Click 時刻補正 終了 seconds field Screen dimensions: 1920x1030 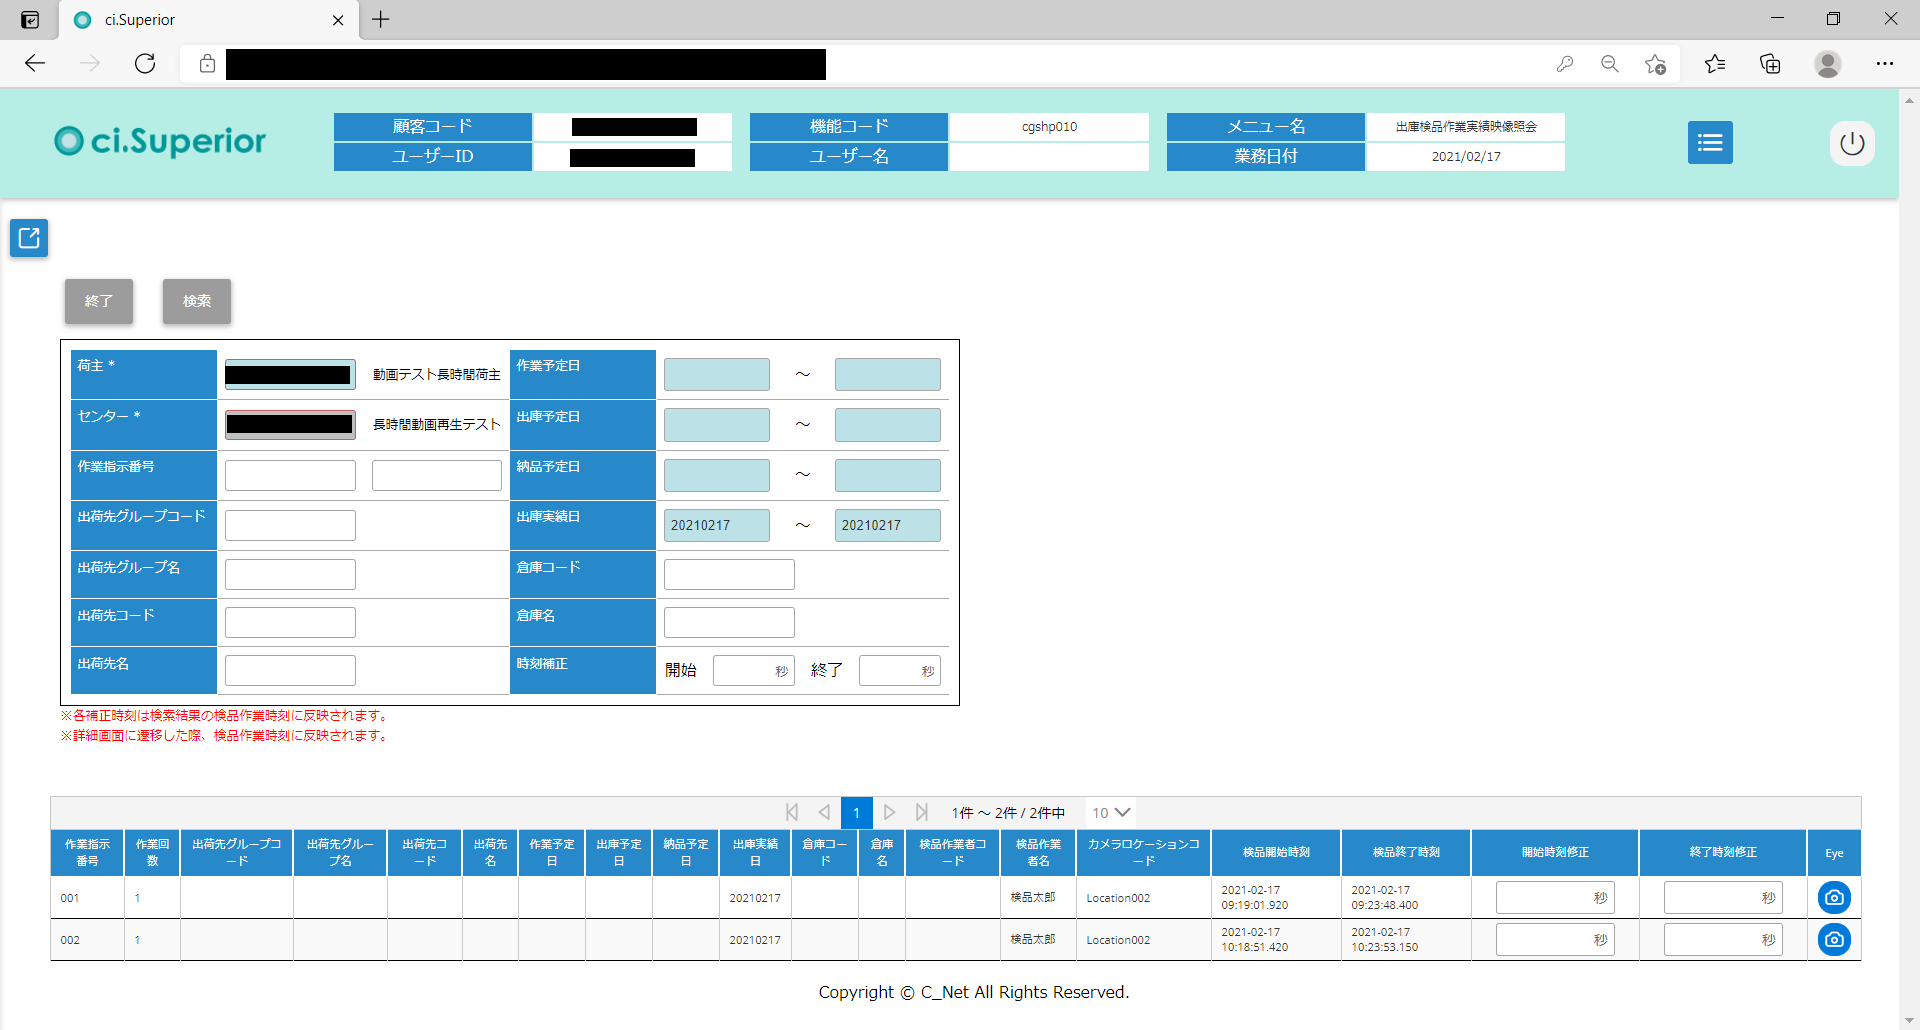point(900,670)
